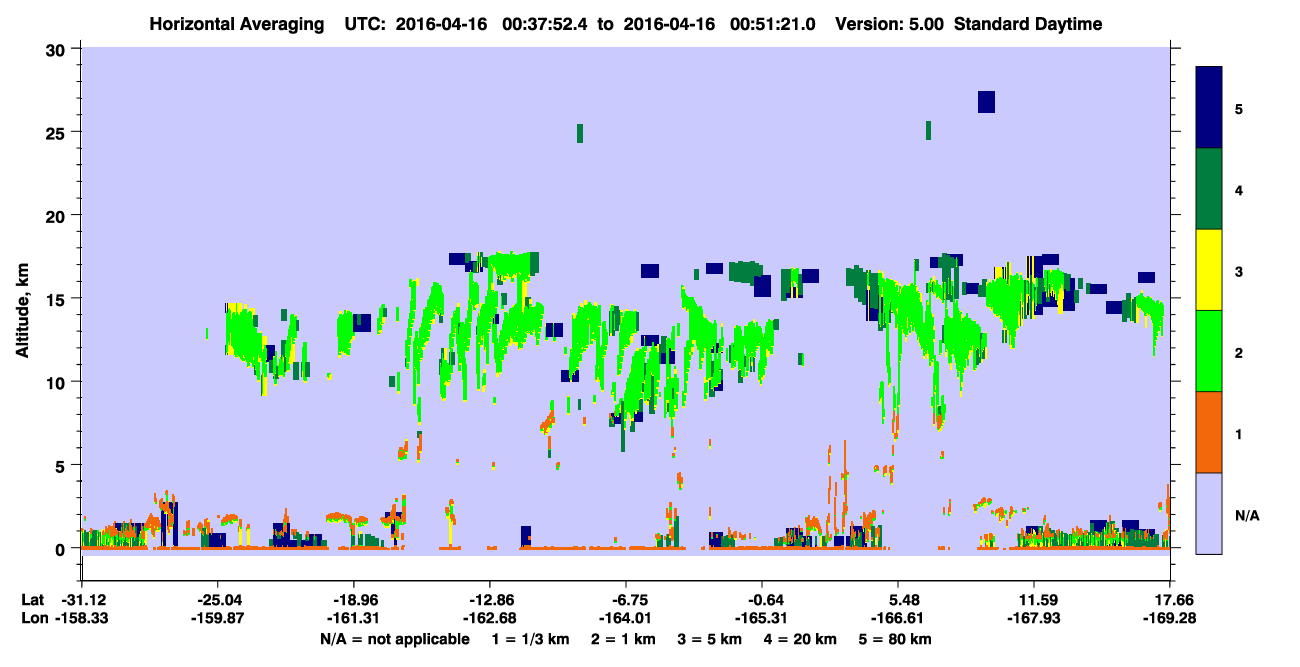Click longitude value -165.31

click(x=762, y=619)
